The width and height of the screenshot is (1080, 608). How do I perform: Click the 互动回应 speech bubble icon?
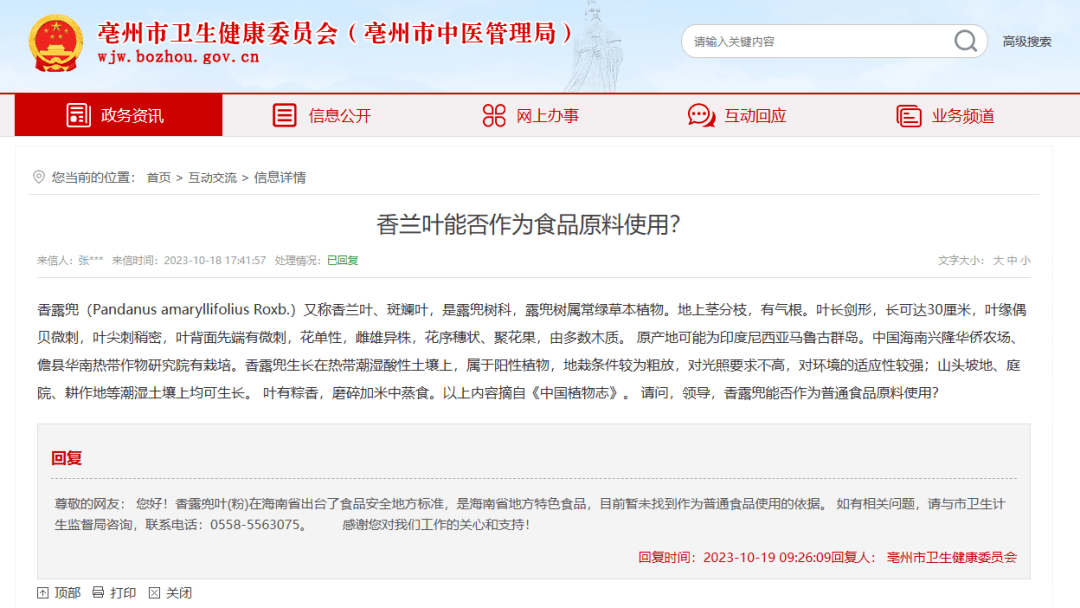(702, 115)
